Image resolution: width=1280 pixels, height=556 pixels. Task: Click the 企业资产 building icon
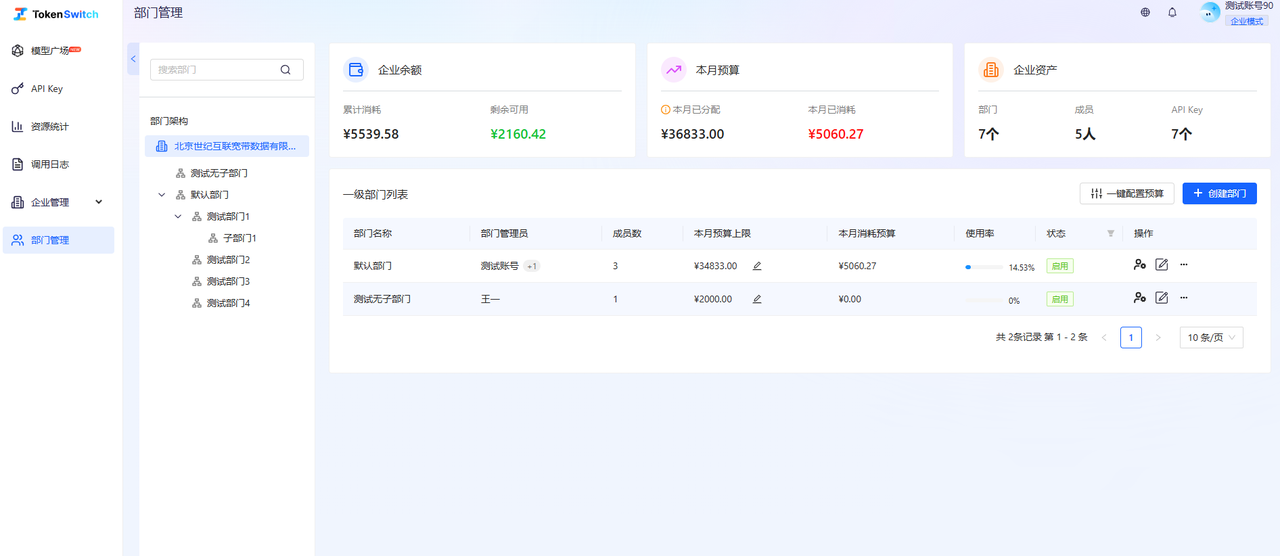pyautogui.click(x=991, y=70)
